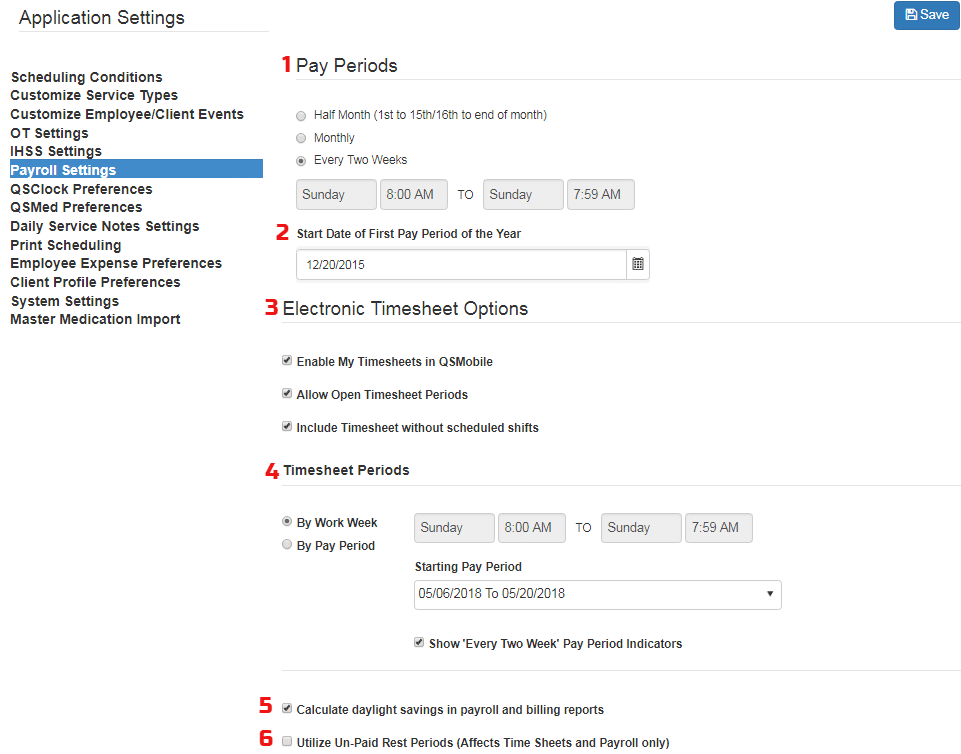Toggle Show Every Two Week Pay Period Indicators

click(419, 642)
